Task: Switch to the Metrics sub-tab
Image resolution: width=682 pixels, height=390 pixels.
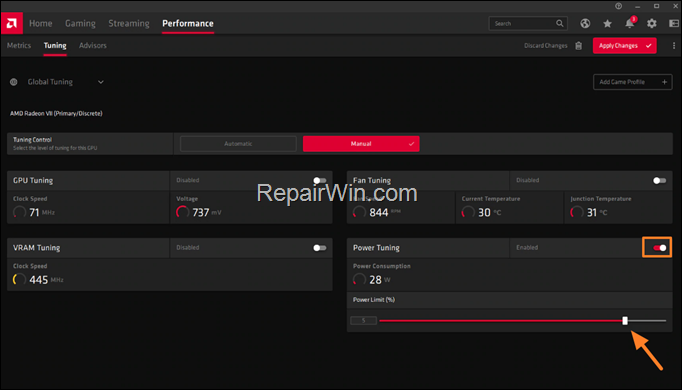Action: pos(19,45)
